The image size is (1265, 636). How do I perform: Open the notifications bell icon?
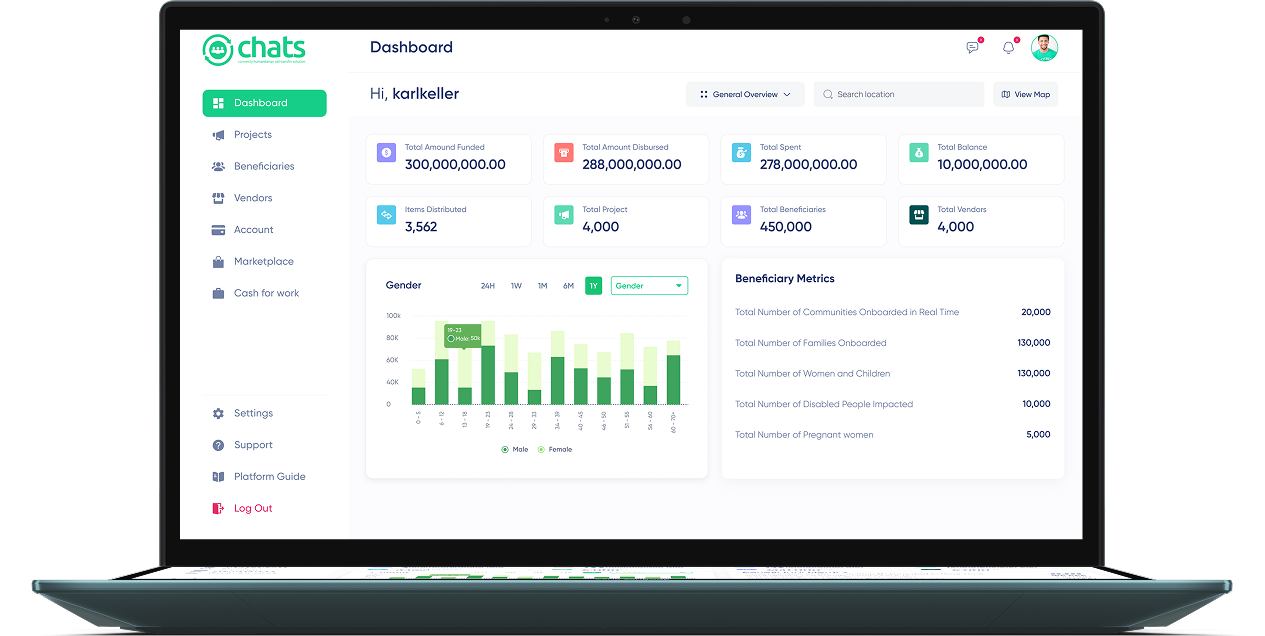1008,48
